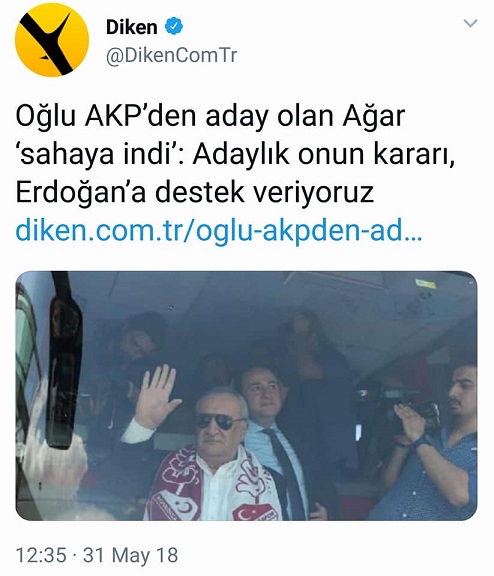Open the Diken yellow profile avatar
Image resolution: width=494 pixels, height=576 pixels.
pos(52,40)
